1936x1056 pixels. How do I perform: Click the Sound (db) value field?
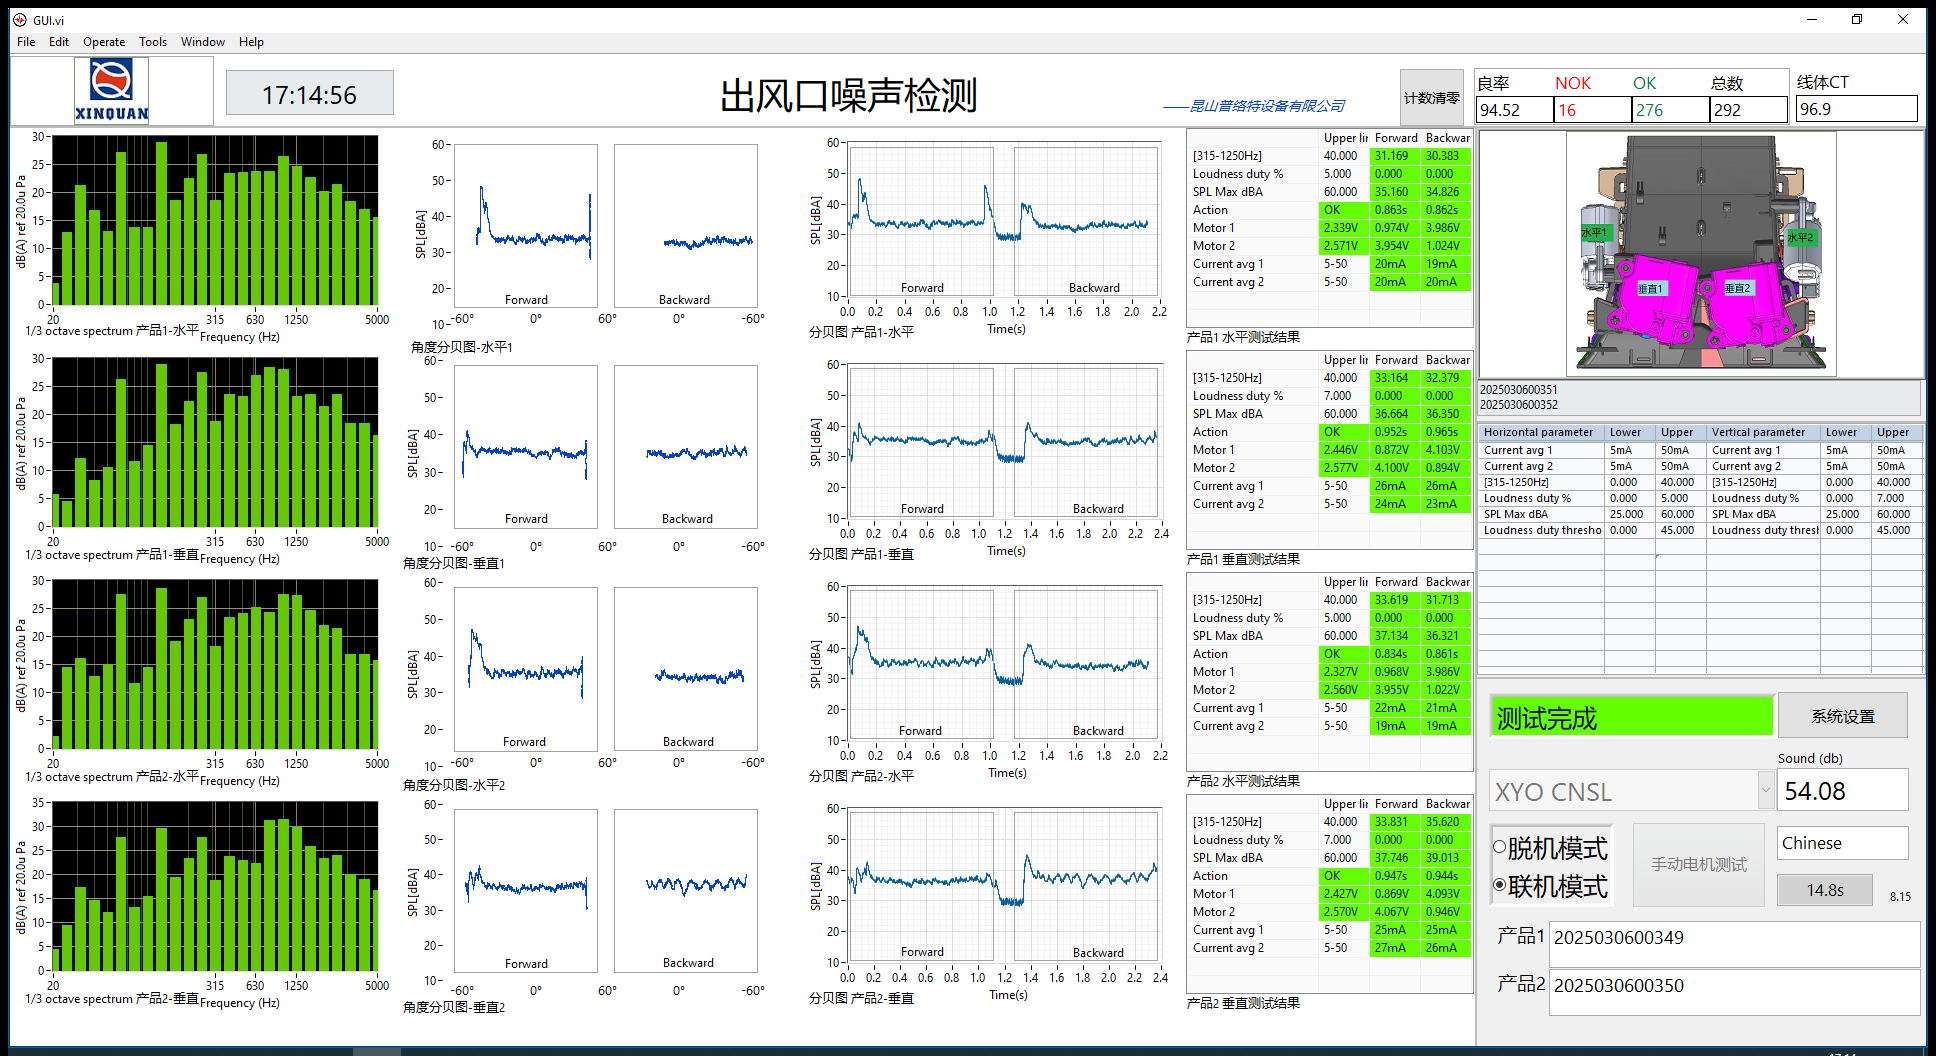(1842, 791)
